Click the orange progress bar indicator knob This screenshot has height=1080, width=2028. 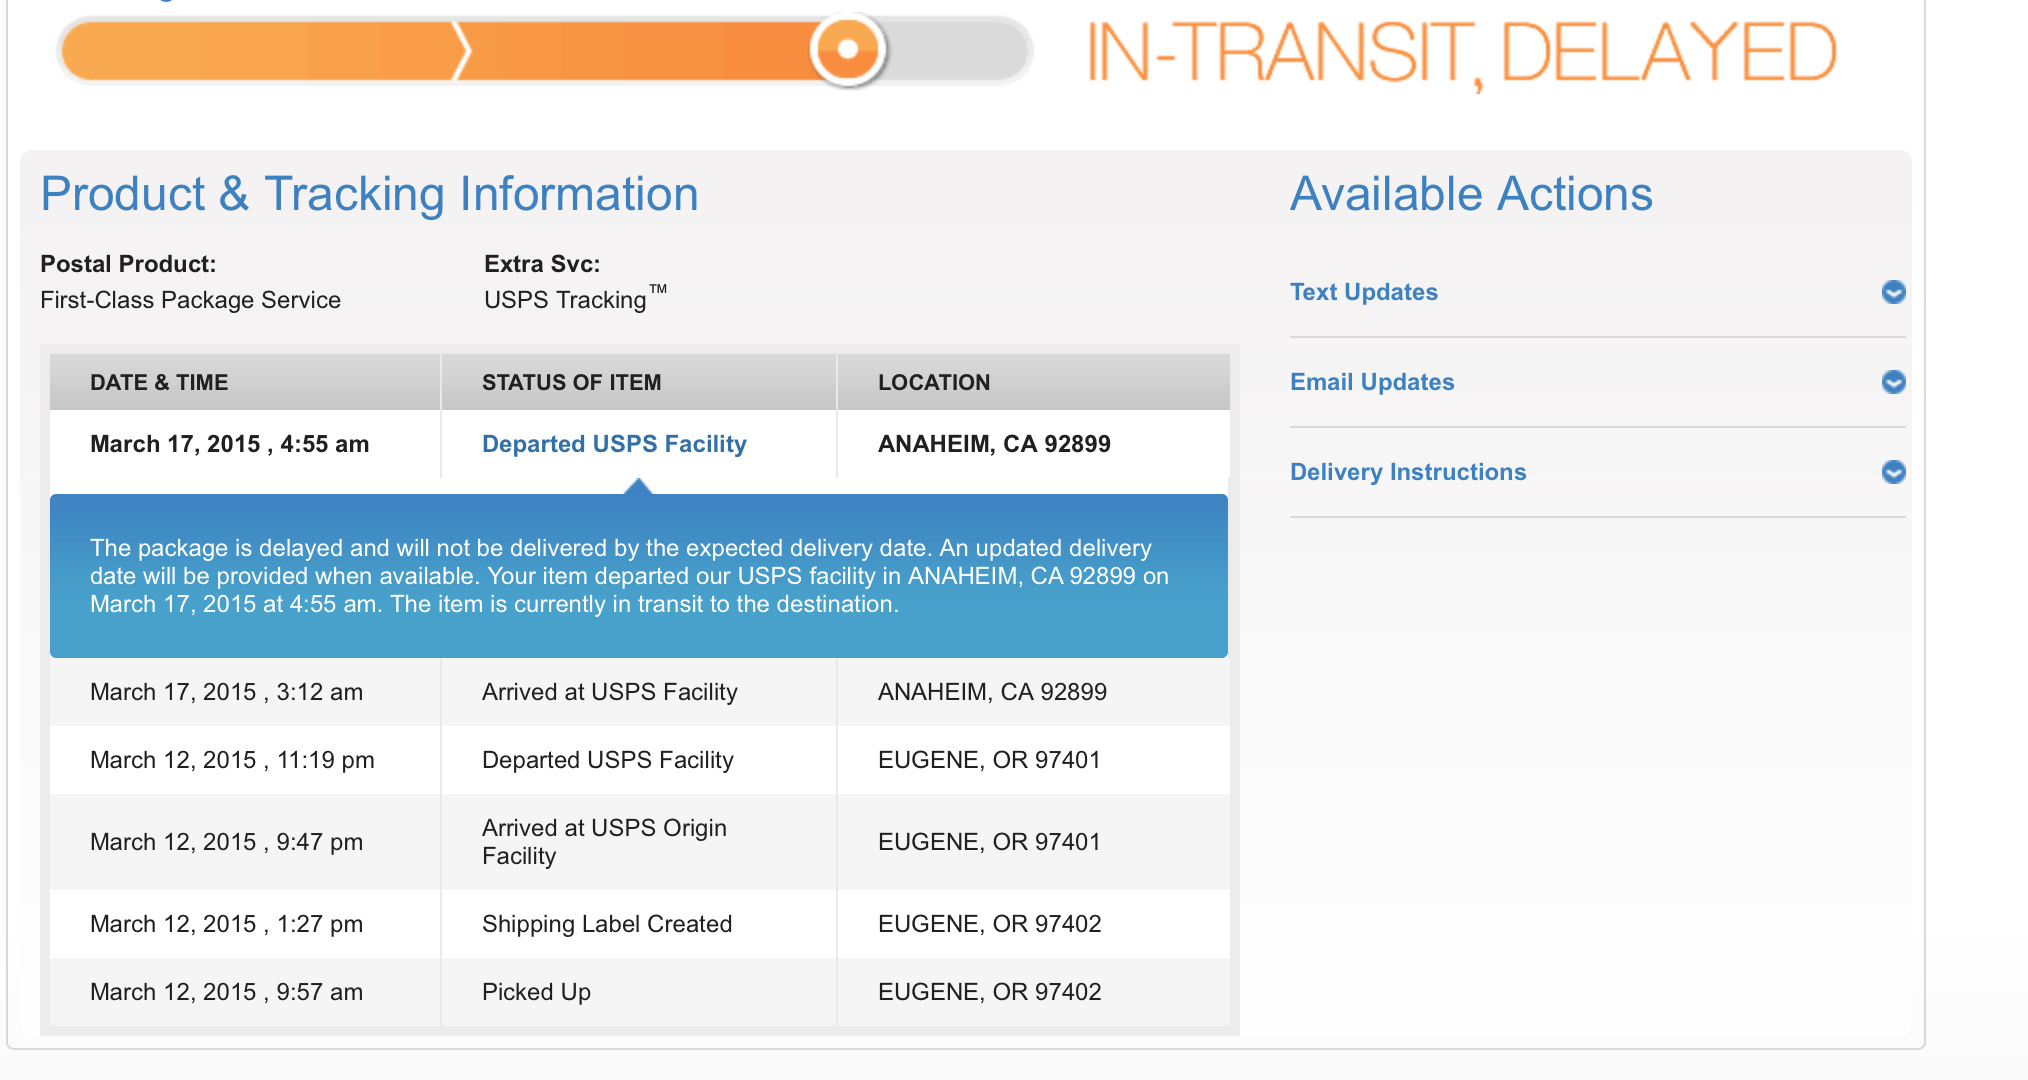pyautogui.click(x=848, y=49)
